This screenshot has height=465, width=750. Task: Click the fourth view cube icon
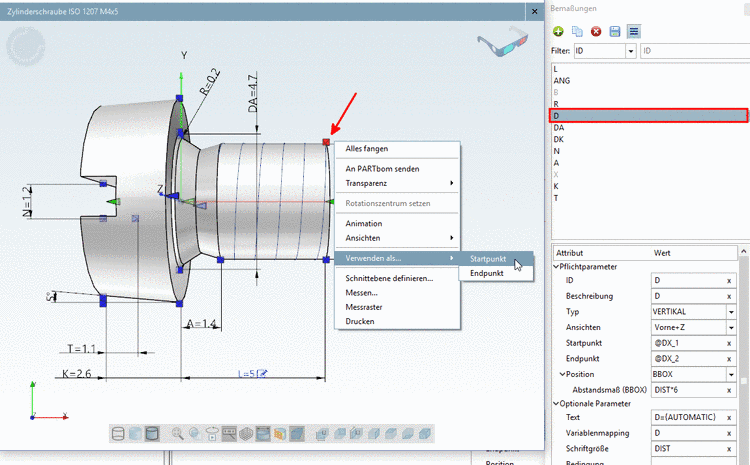pyautogui.click(x=374, y=434)
